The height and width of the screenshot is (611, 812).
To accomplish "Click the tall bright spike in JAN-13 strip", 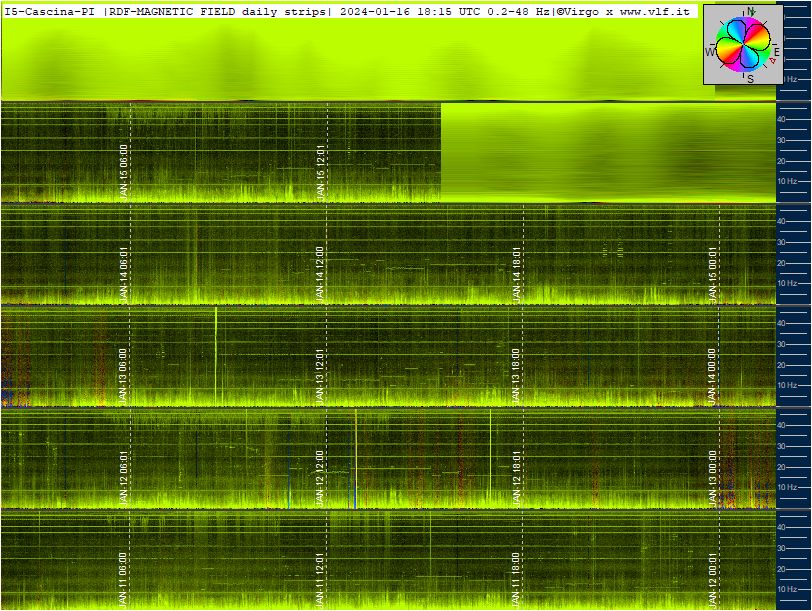I will (215, 356).
